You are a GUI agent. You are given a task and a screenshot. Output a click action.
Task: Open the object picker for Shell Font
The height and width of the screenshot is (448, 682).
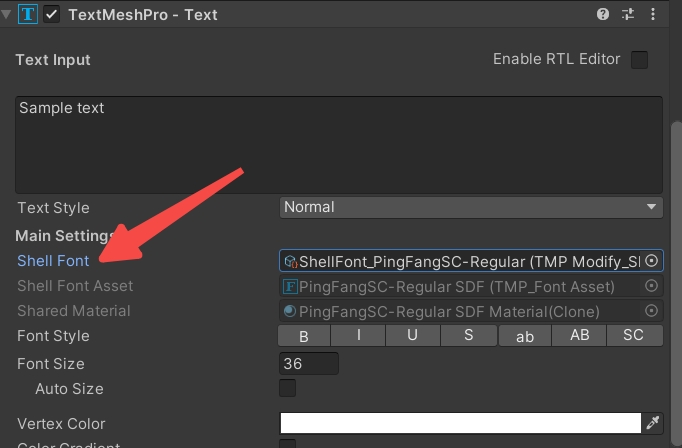point(652,261)
